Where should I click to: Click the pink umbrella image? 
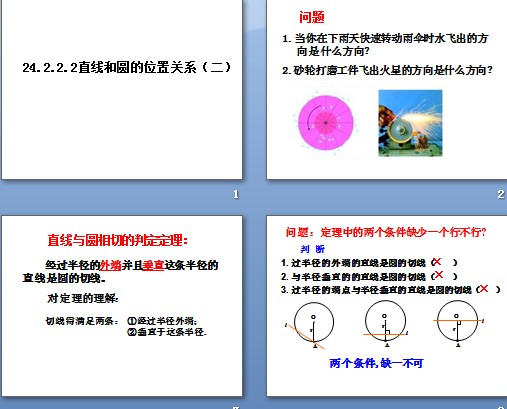point(326,123)
